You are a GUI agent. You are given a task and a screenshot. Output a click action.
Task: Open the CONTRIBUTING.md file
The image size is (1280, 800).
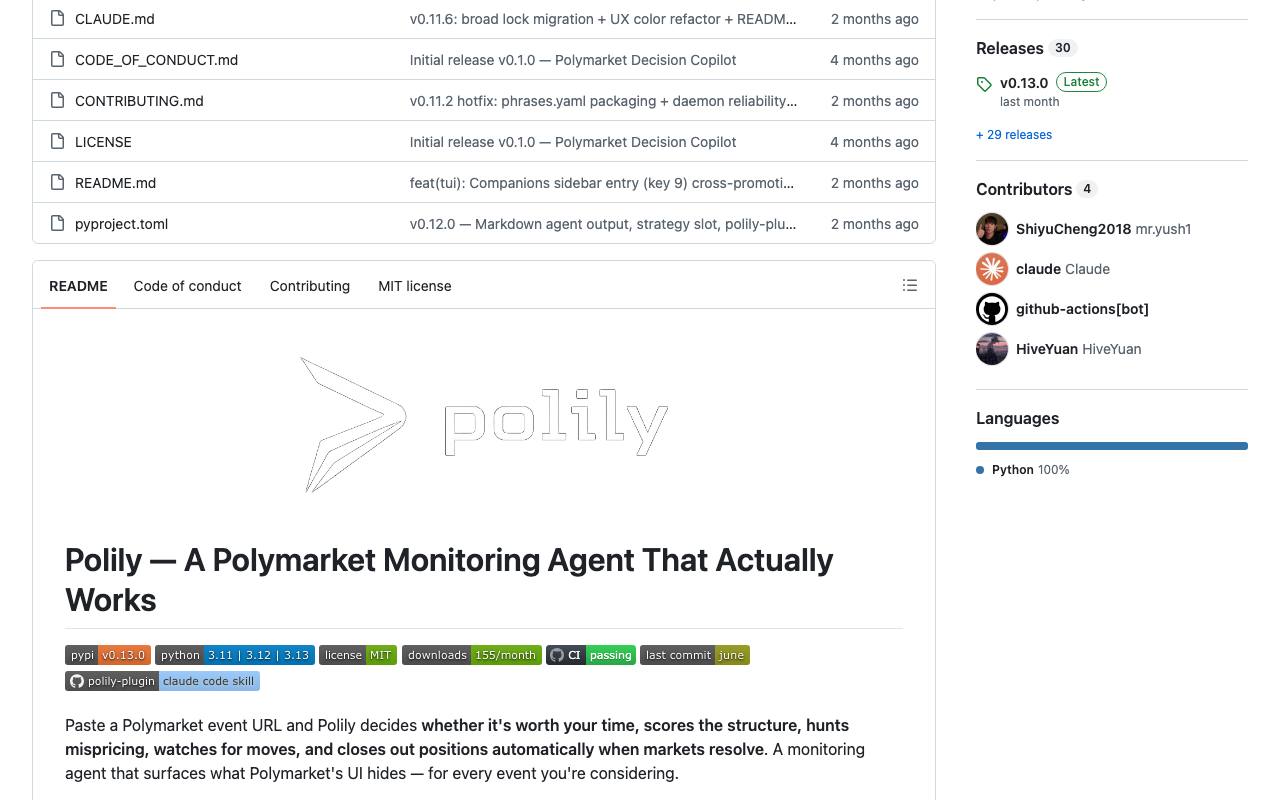click(x=139, y=101)
